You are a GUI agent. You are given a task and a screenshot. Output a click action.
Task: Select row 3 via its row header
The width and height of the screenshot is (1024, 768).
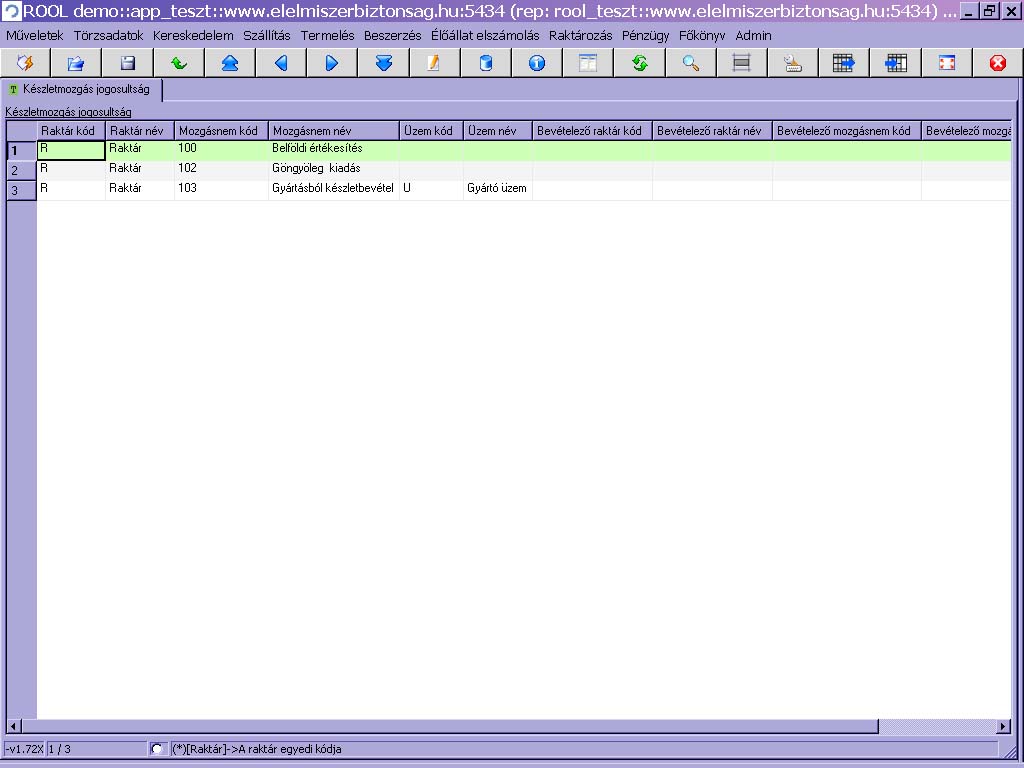click(21, 190)
